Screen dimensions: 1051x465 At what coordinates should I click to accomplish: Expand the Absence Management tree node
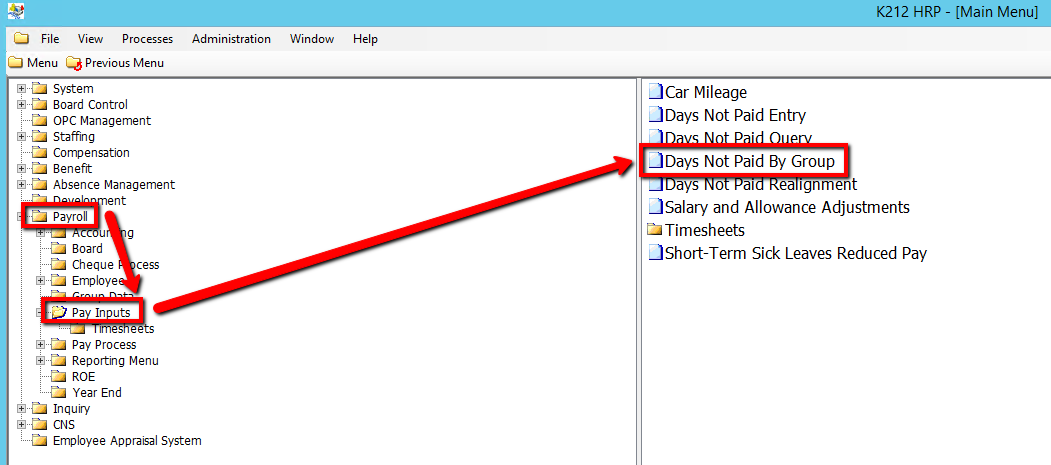point(21,185)
